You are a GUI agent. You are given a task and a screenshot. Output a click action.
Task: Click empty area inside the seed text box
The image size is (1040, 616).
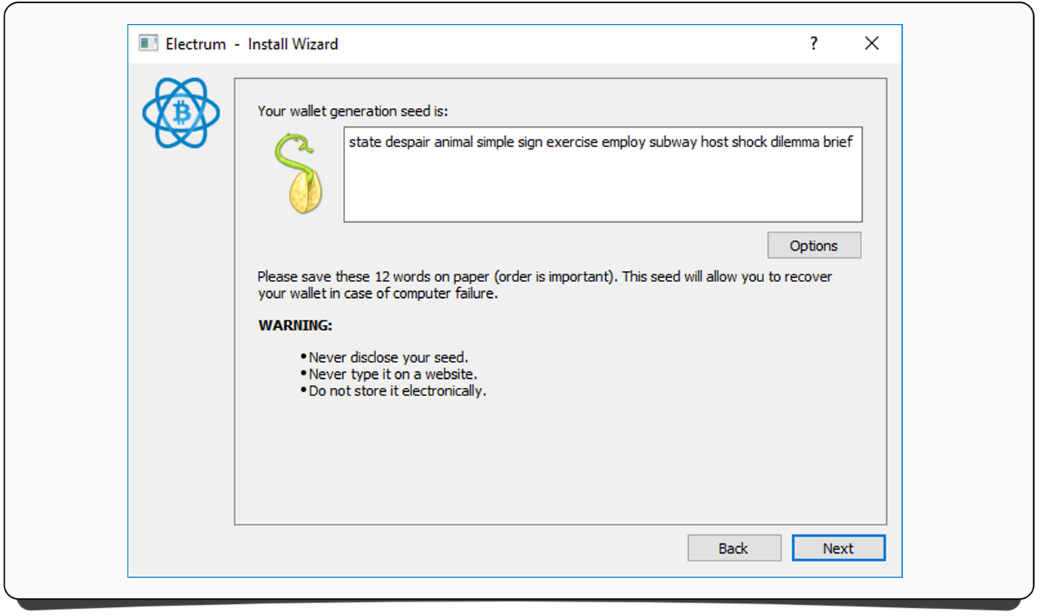tap(602, 188)
